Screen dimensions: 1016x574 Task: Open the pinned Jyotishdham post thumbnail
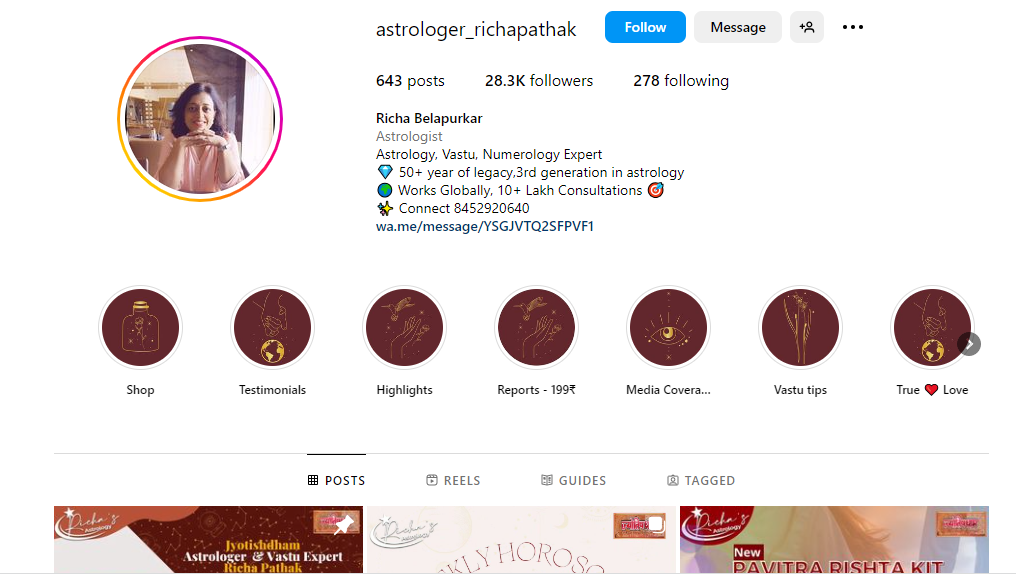(x=209, y=539)
